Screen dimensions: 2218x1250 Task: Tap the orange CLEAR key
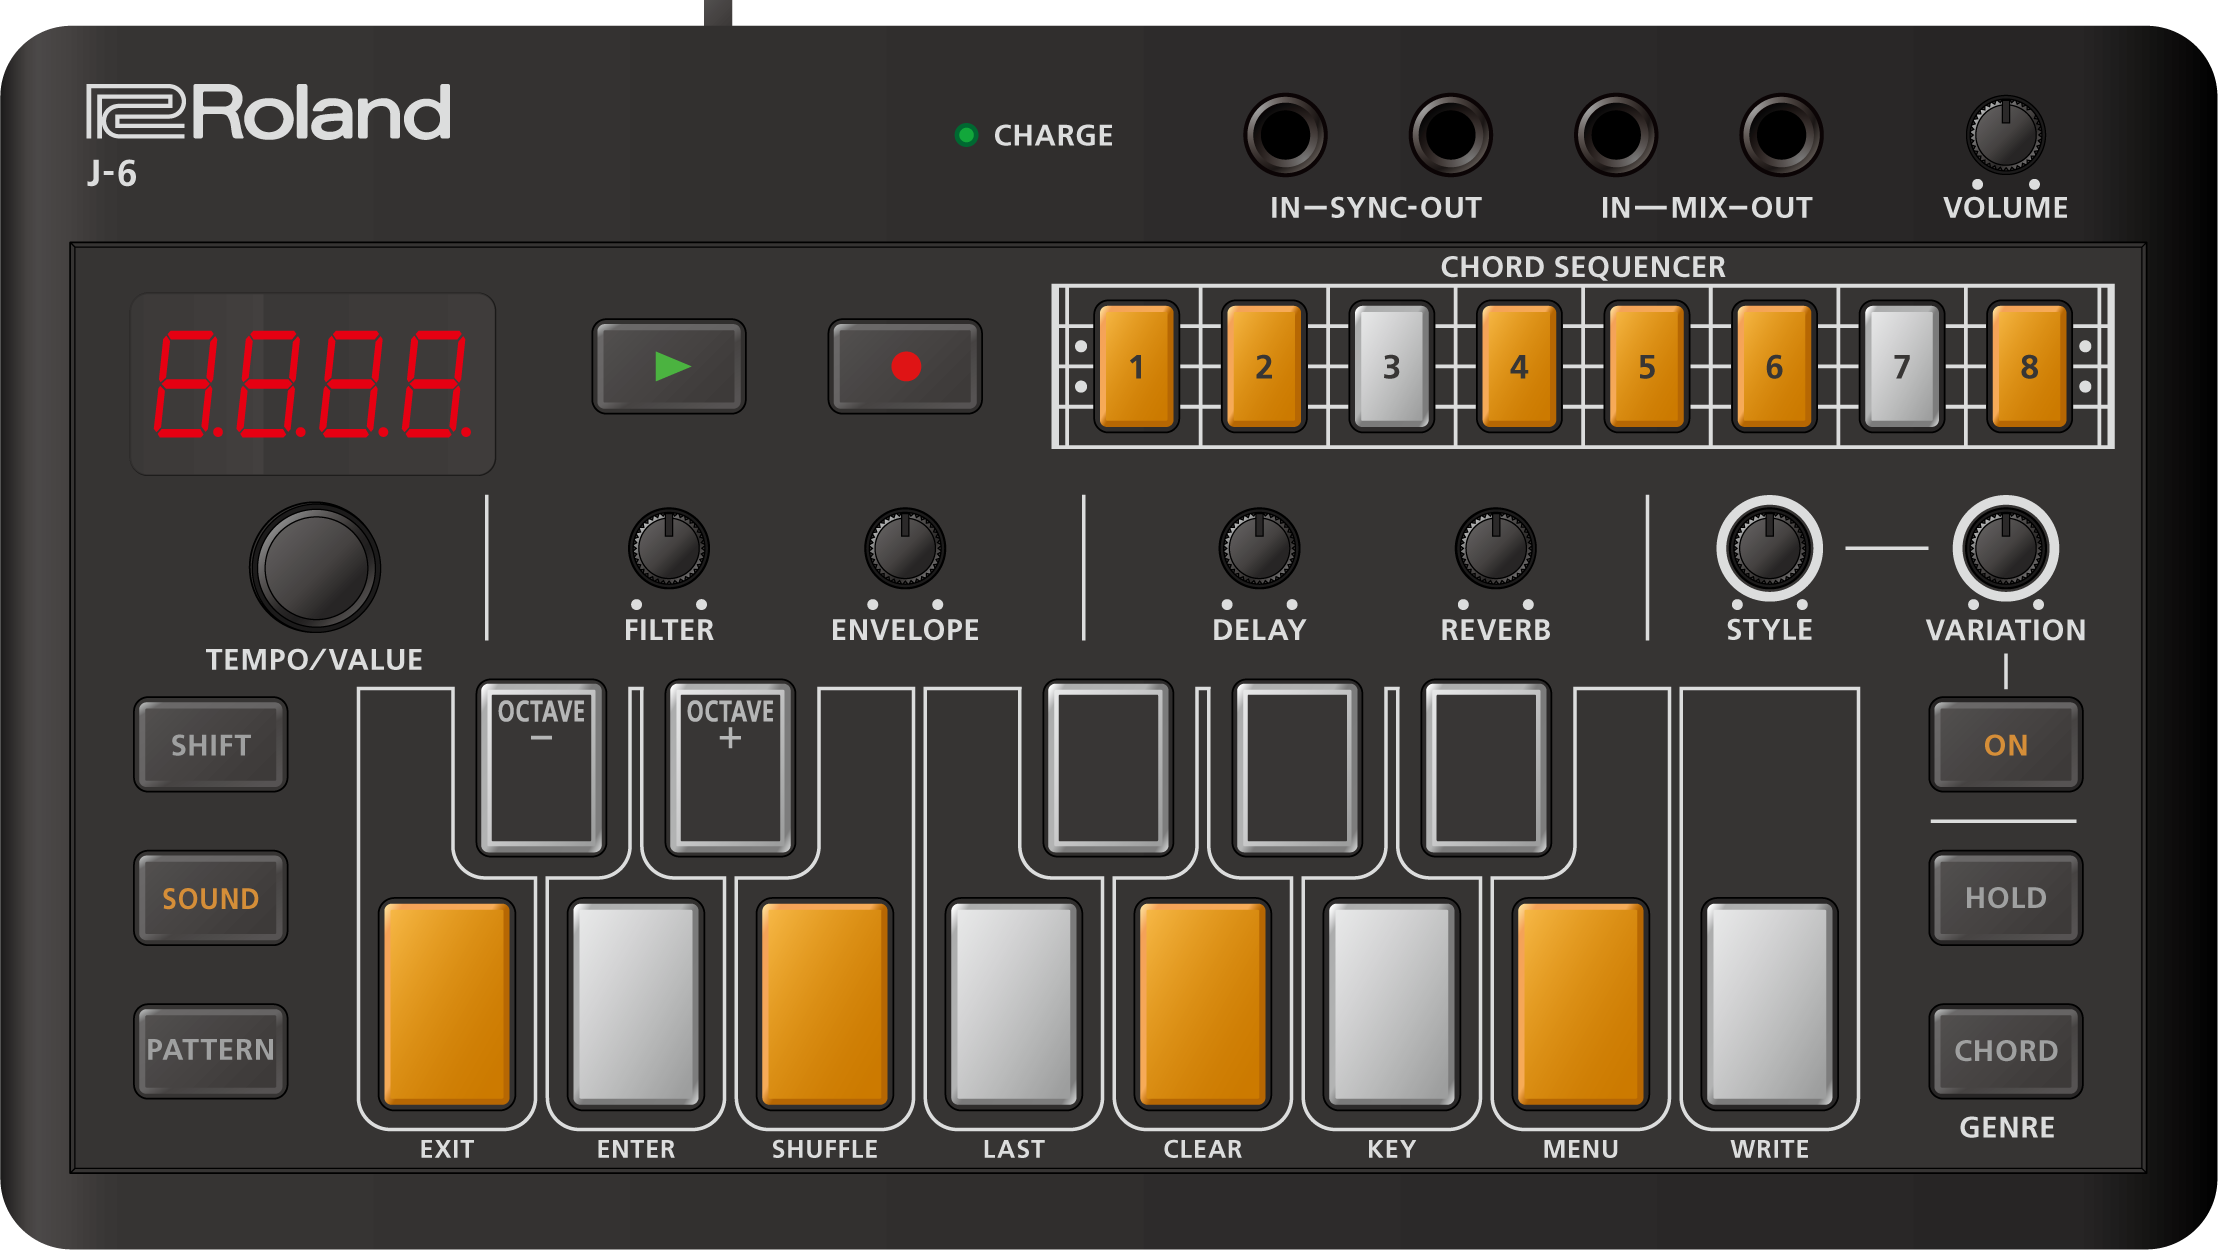pos(1203,1004)
